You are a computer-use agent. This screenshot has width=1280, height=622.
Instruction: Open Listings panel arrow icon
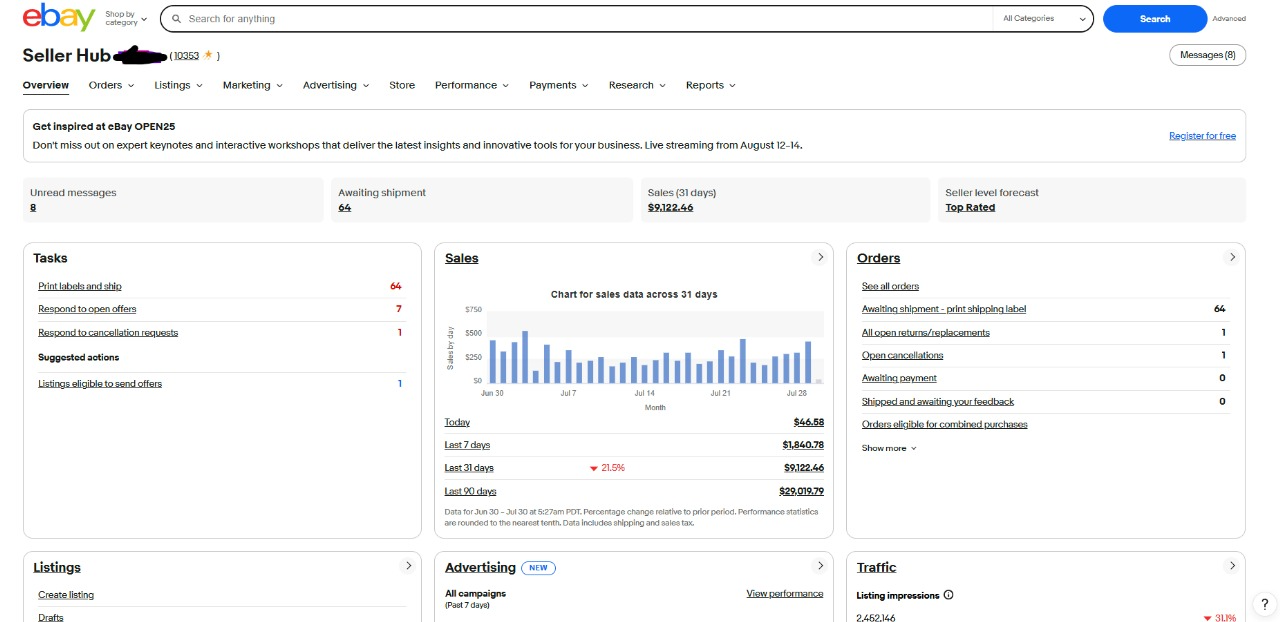[408, 566]
